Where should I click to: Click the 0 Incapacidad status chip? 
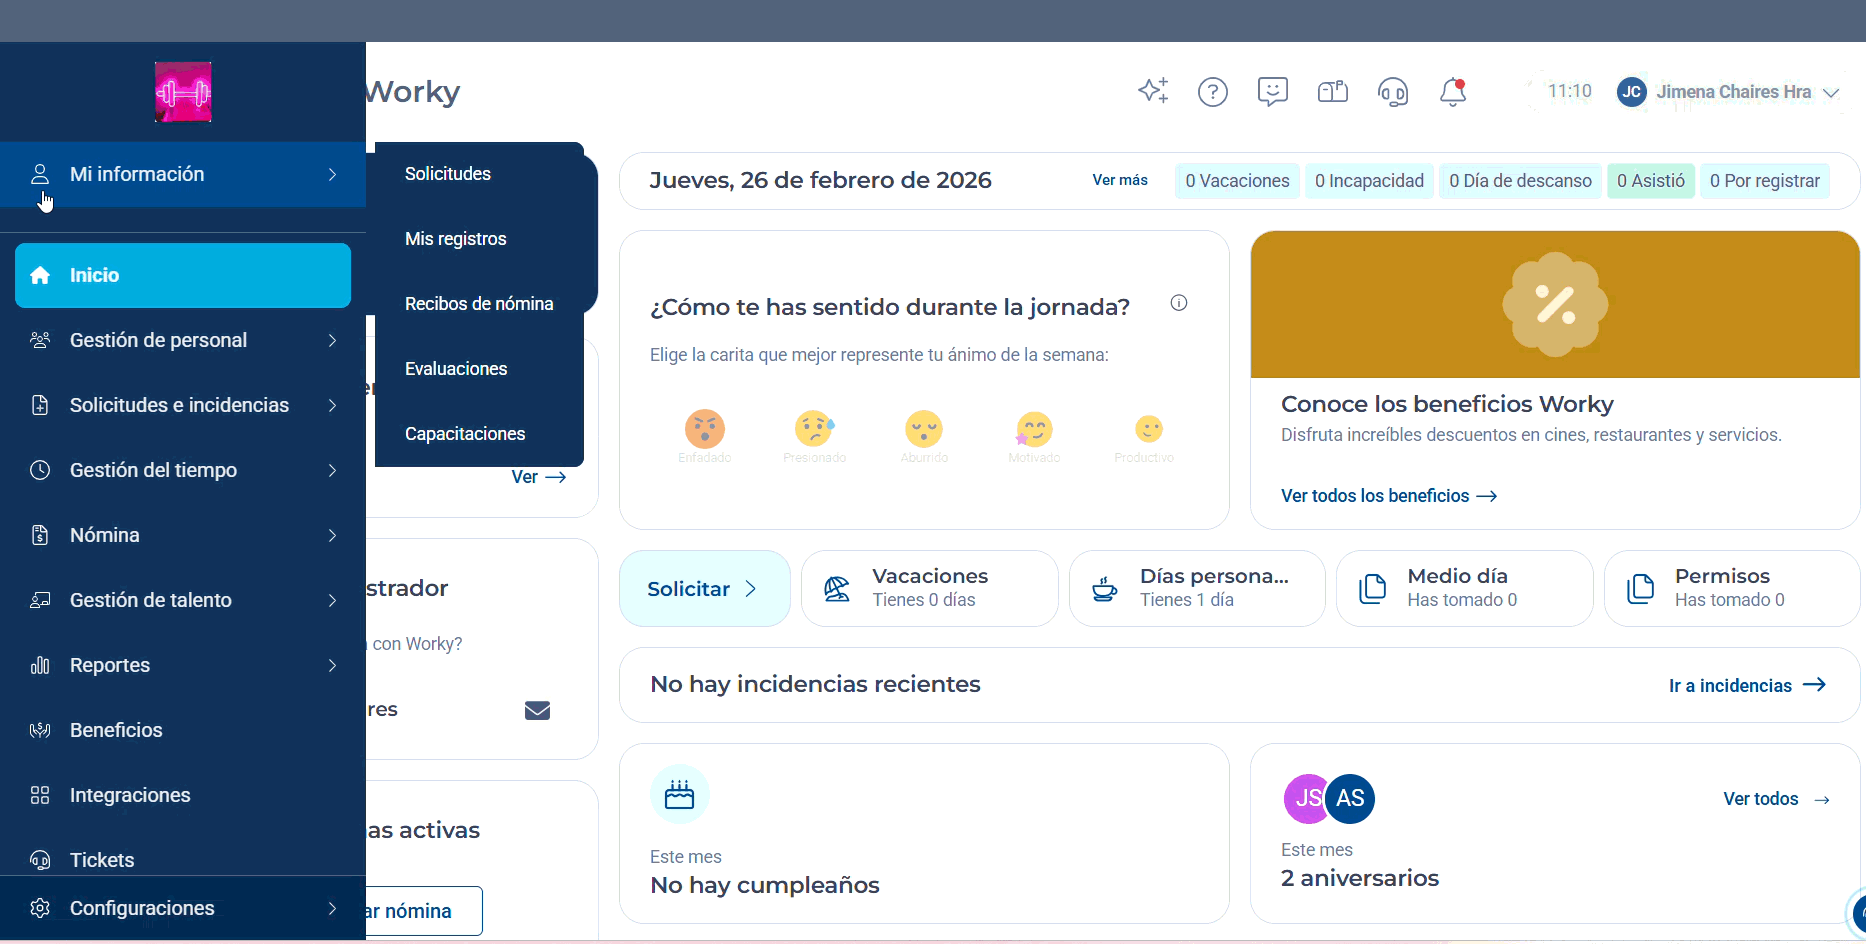click(1369, 181)
